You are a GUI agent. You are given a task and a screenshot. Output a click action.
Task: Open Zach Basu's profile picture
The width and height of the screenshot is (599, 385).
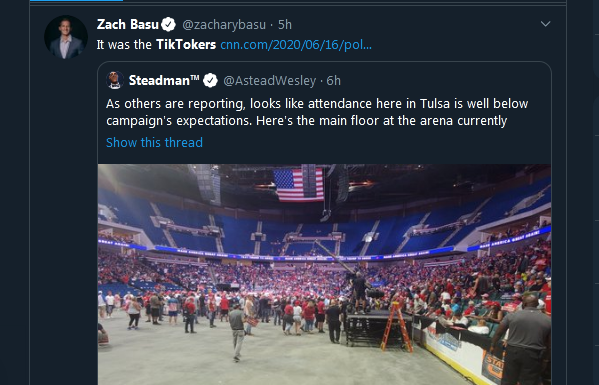tap(66, 37)
